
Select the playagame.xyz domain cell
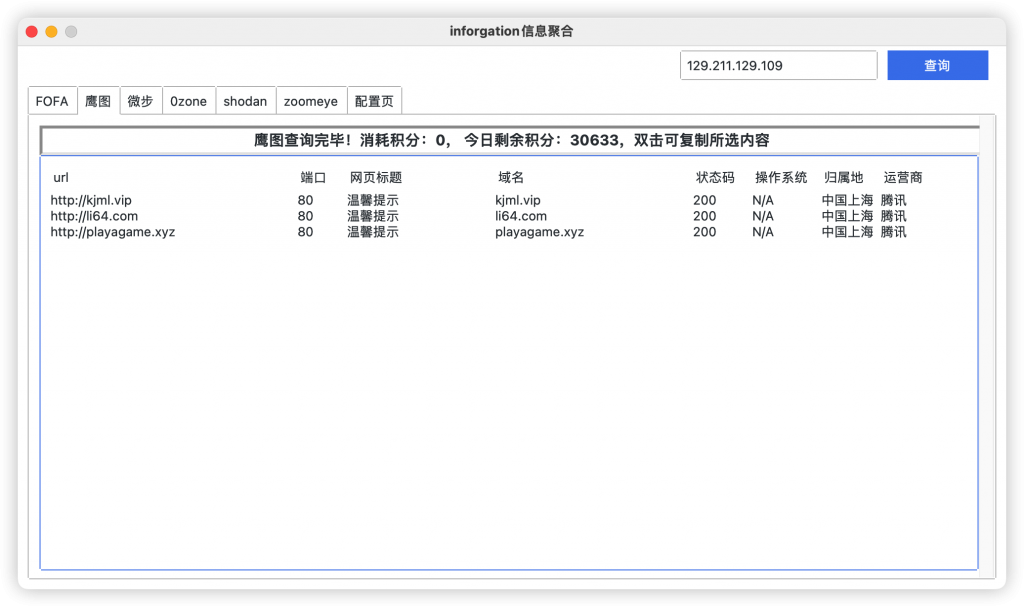(x=539, y=232)
